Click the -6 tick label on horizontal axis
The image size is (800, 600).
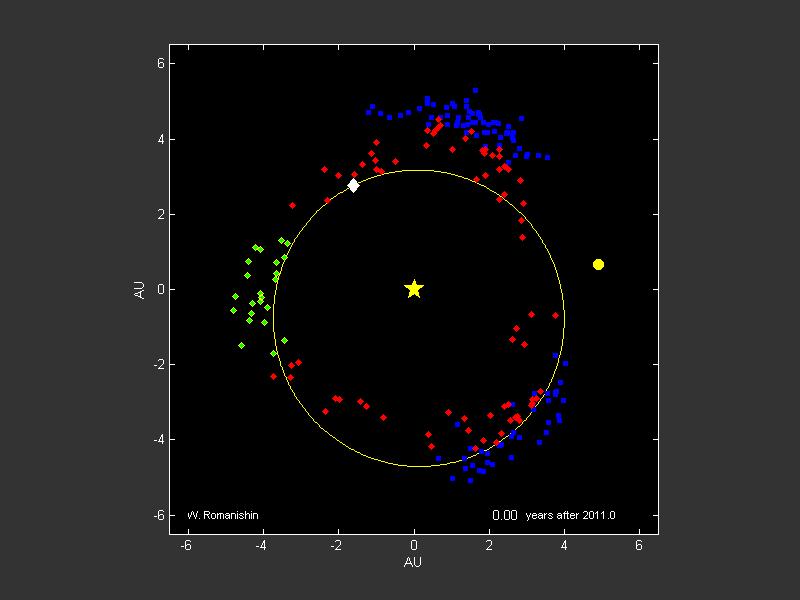pyautogui.click(x=186, y=545)
